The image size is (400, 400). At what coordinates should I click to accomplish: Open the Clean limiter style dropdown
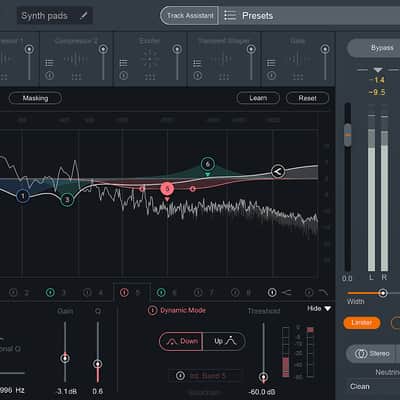pyautogui.click(x=373, y=387)
